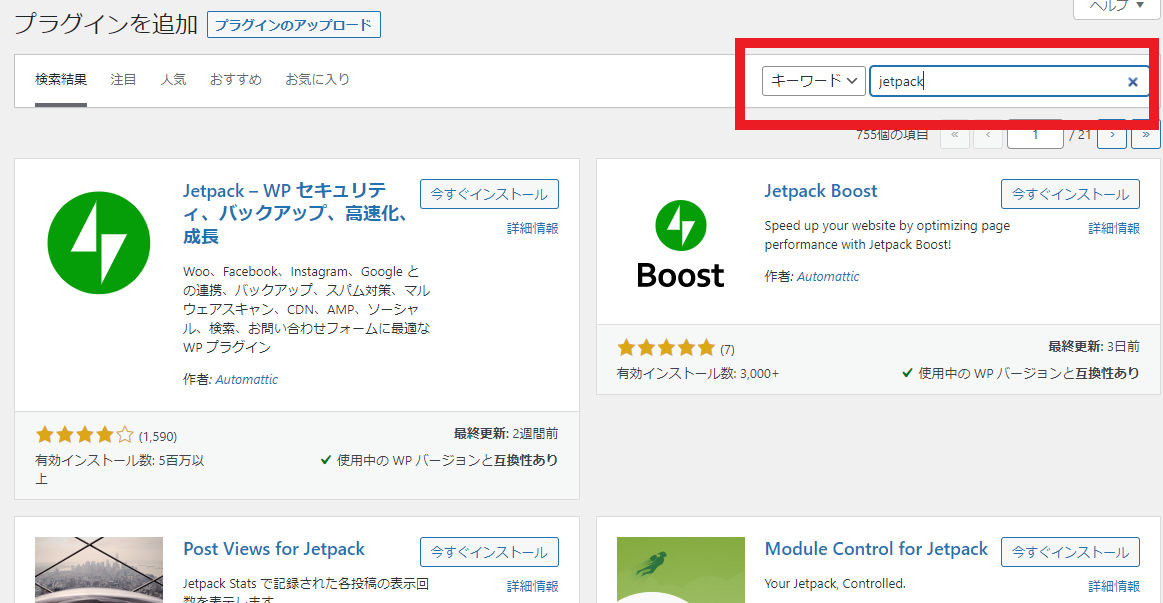Click the Post Views for Jetpack thumbnail

99,571
